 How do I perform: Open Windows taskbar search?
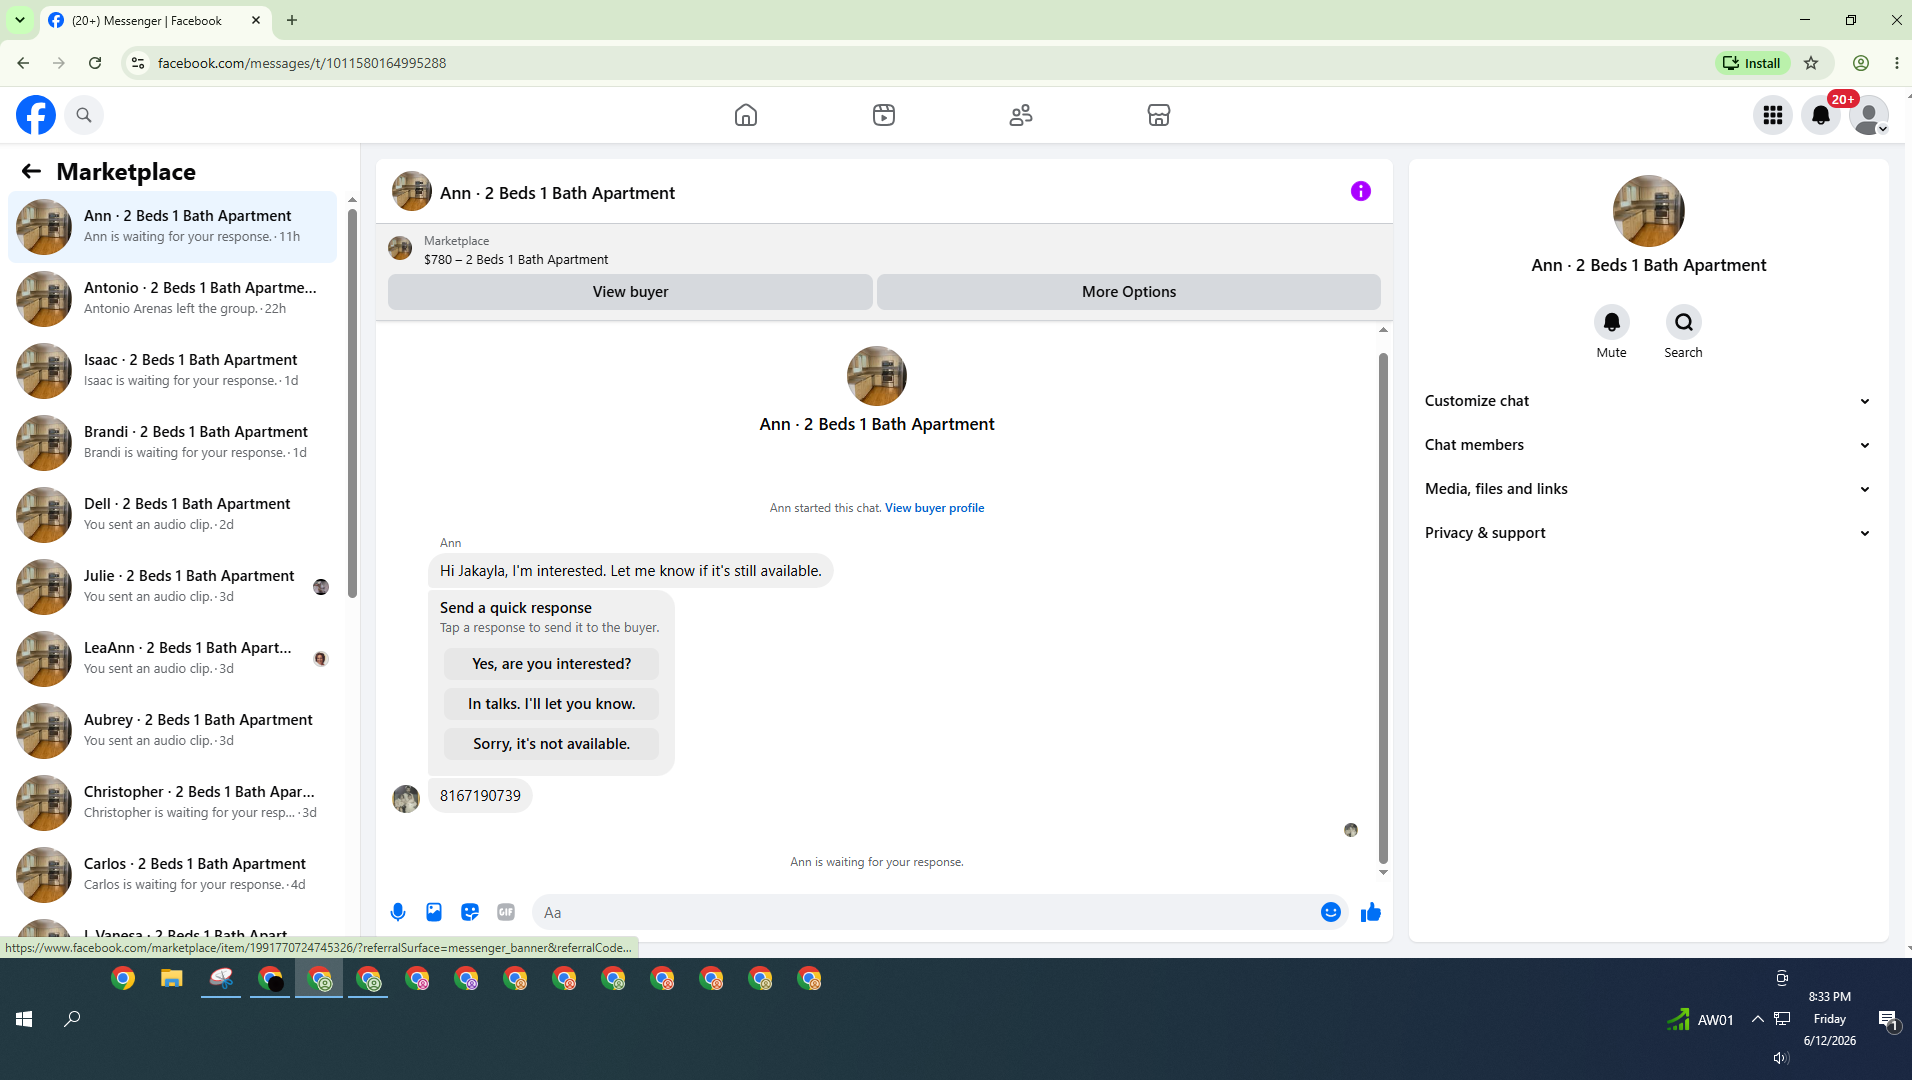coord(72,1019)
